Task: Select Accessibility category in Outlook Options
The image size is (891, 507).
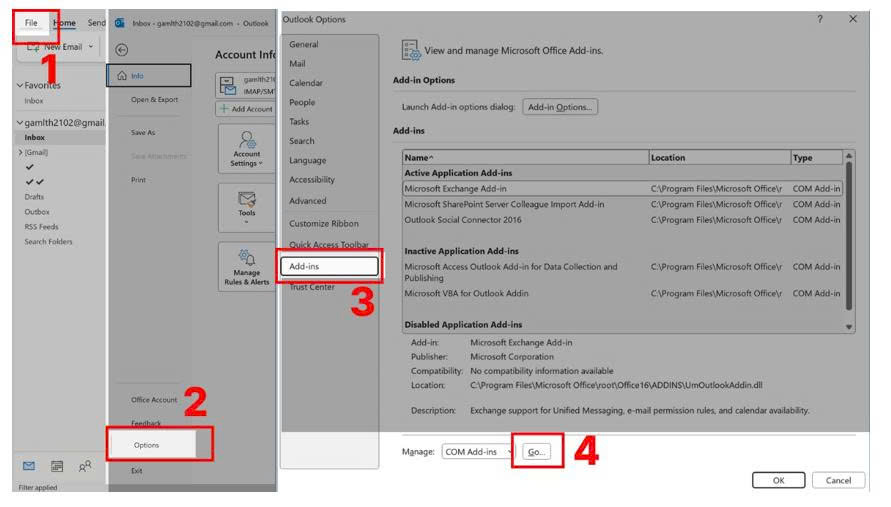Action: pos(312,180)
